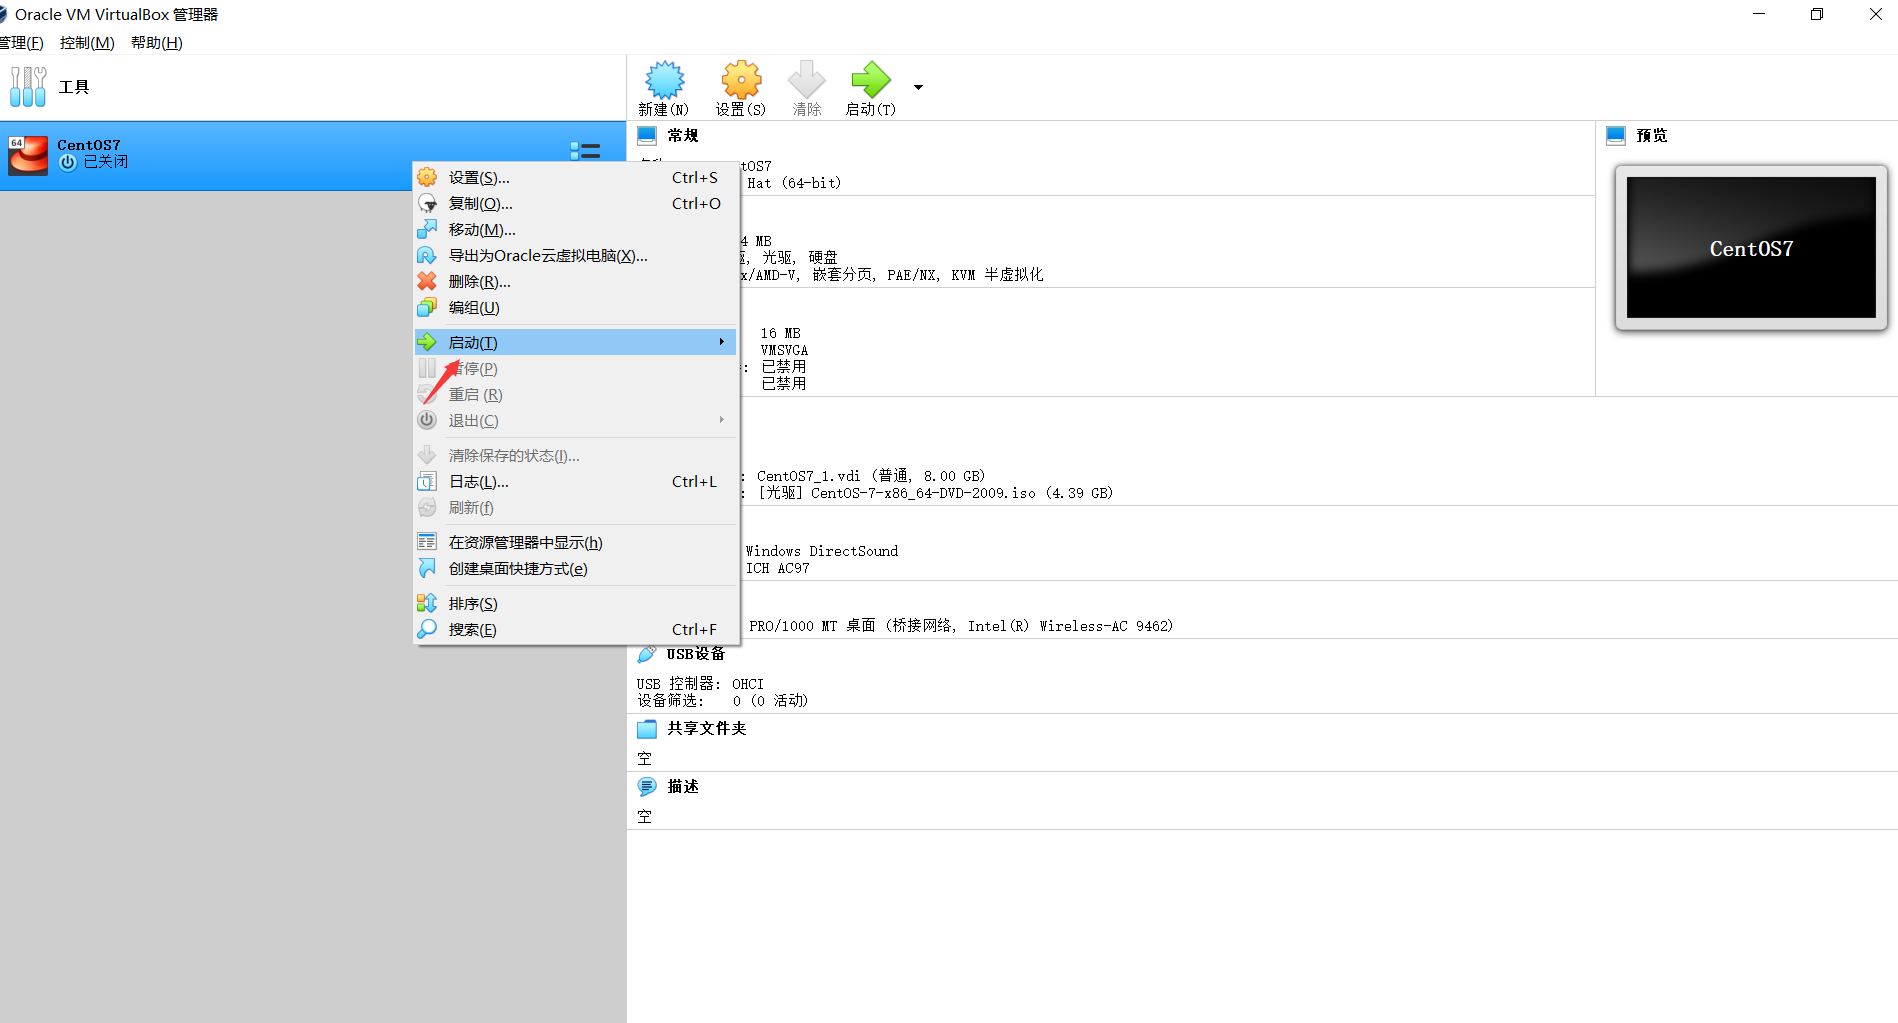Open the Description (描述) section

[683, 787]
